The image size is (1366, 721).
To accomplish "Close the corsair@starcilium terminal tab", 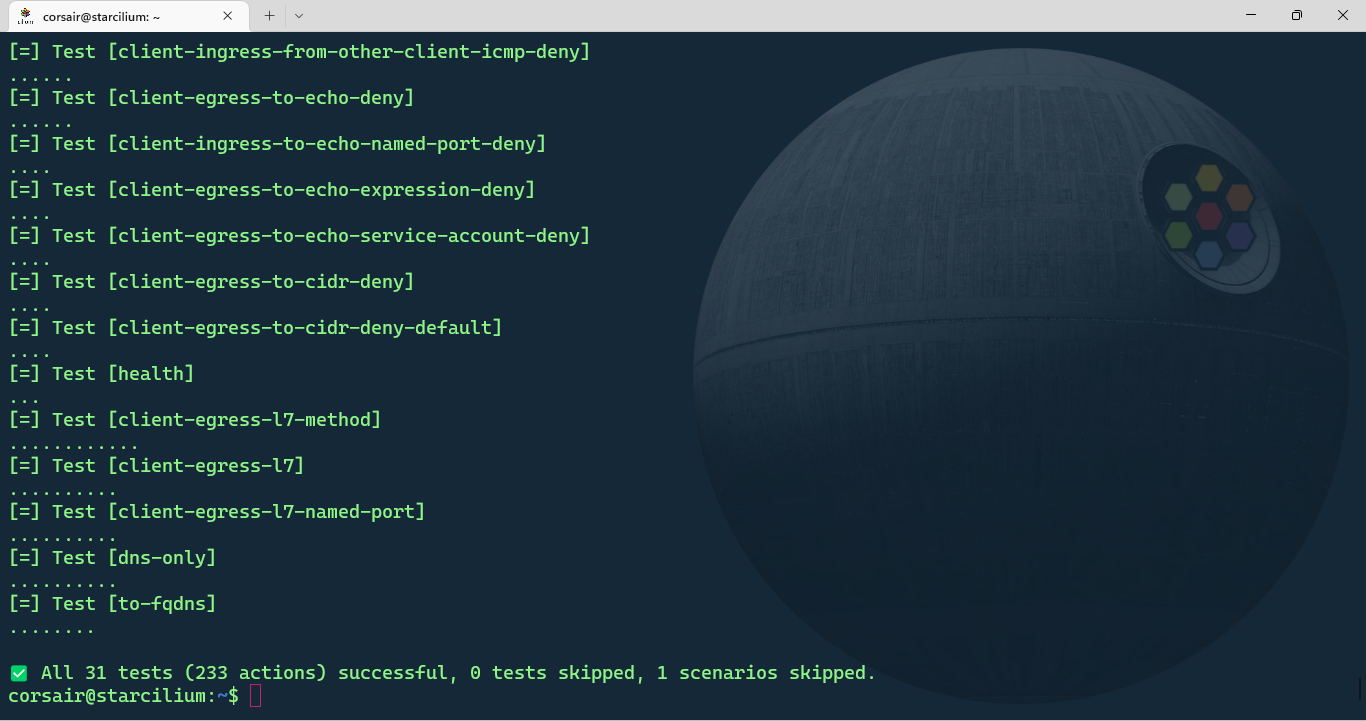I will (x=228, y=16).
